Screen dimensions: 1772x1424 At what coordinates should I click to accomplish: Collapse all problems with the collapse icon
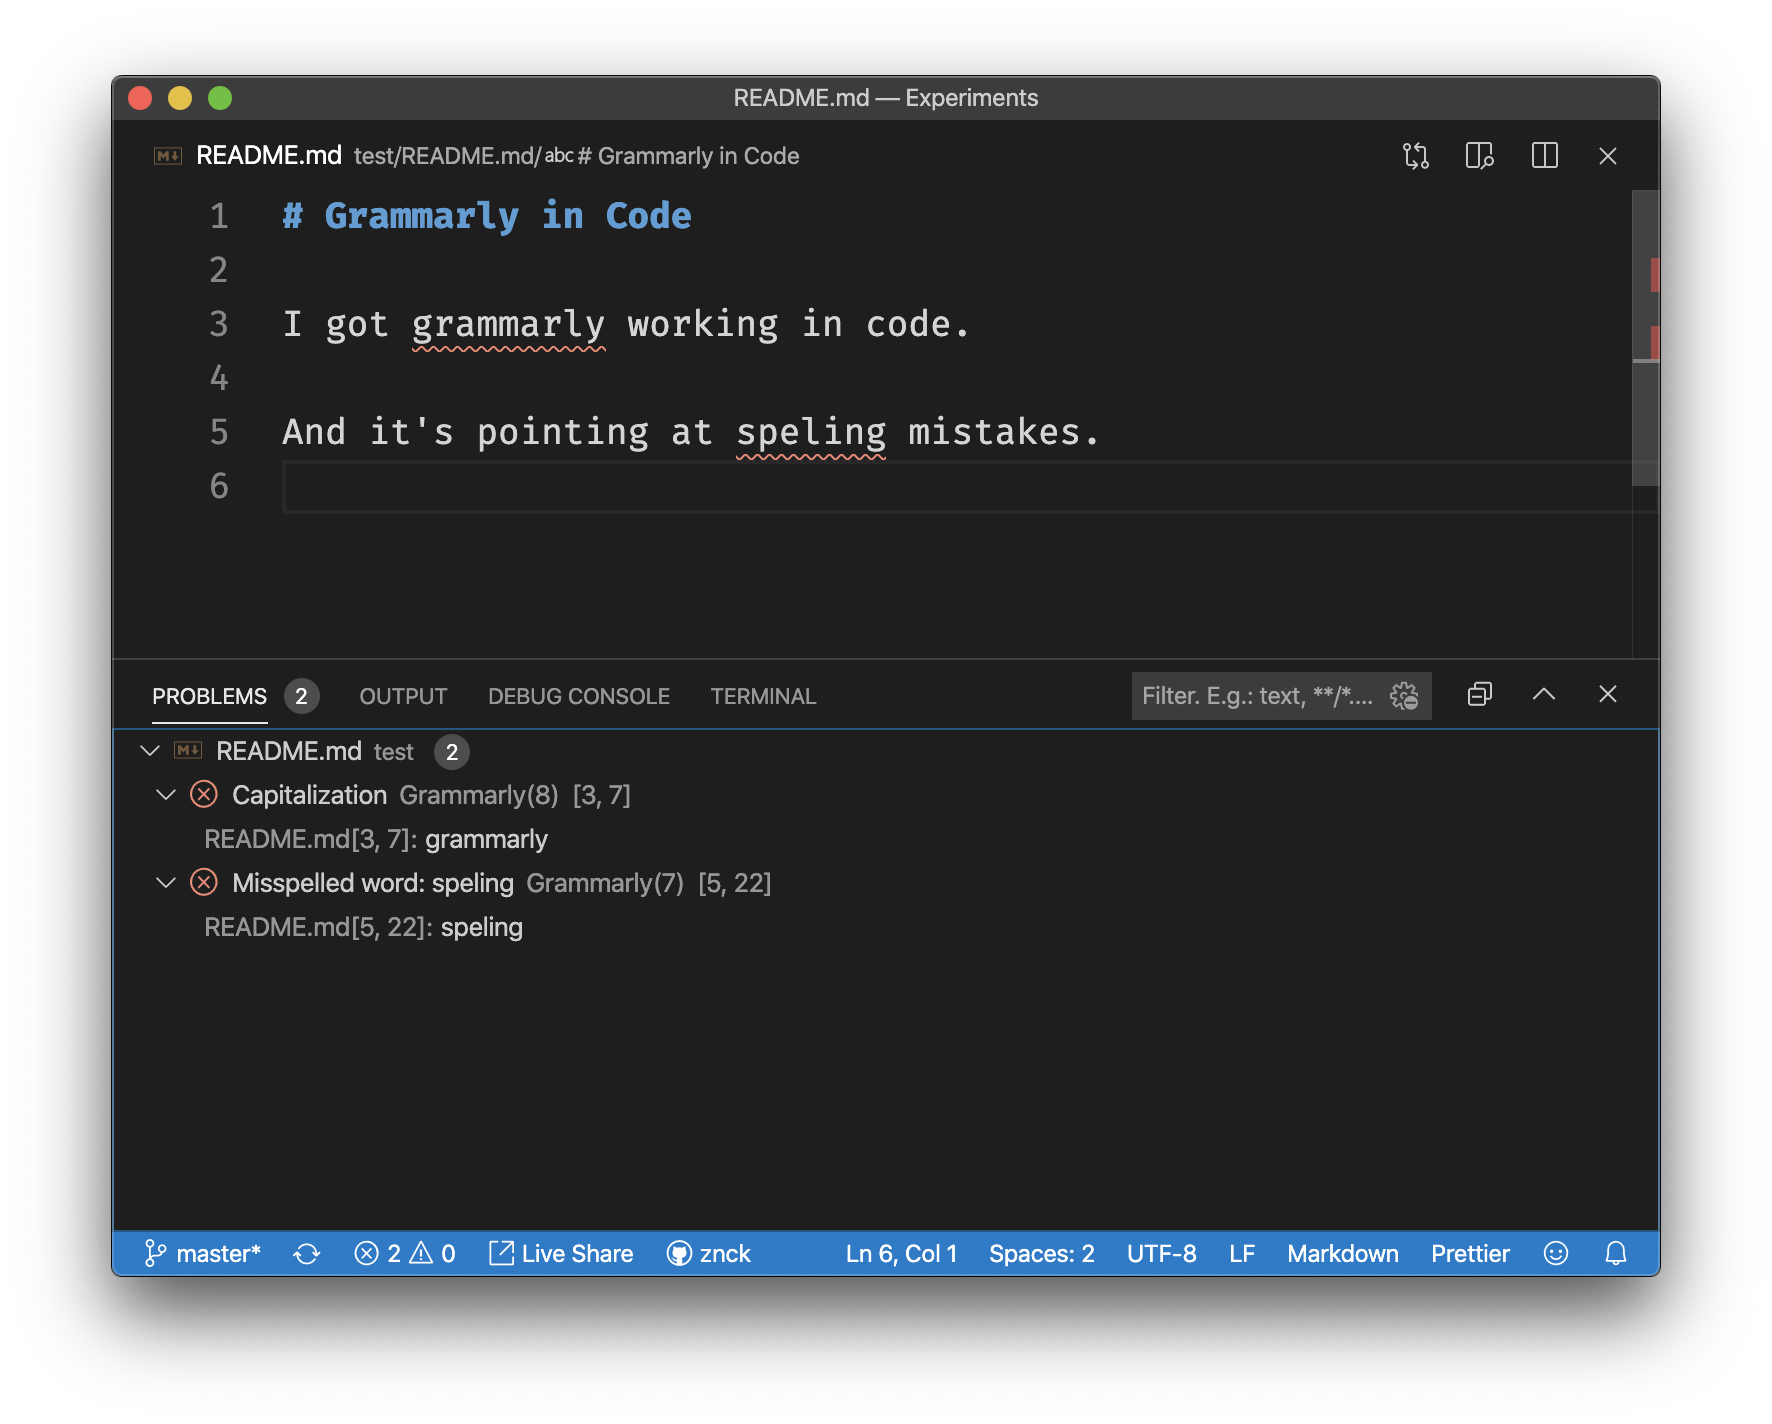click(x=1479, y=695)
